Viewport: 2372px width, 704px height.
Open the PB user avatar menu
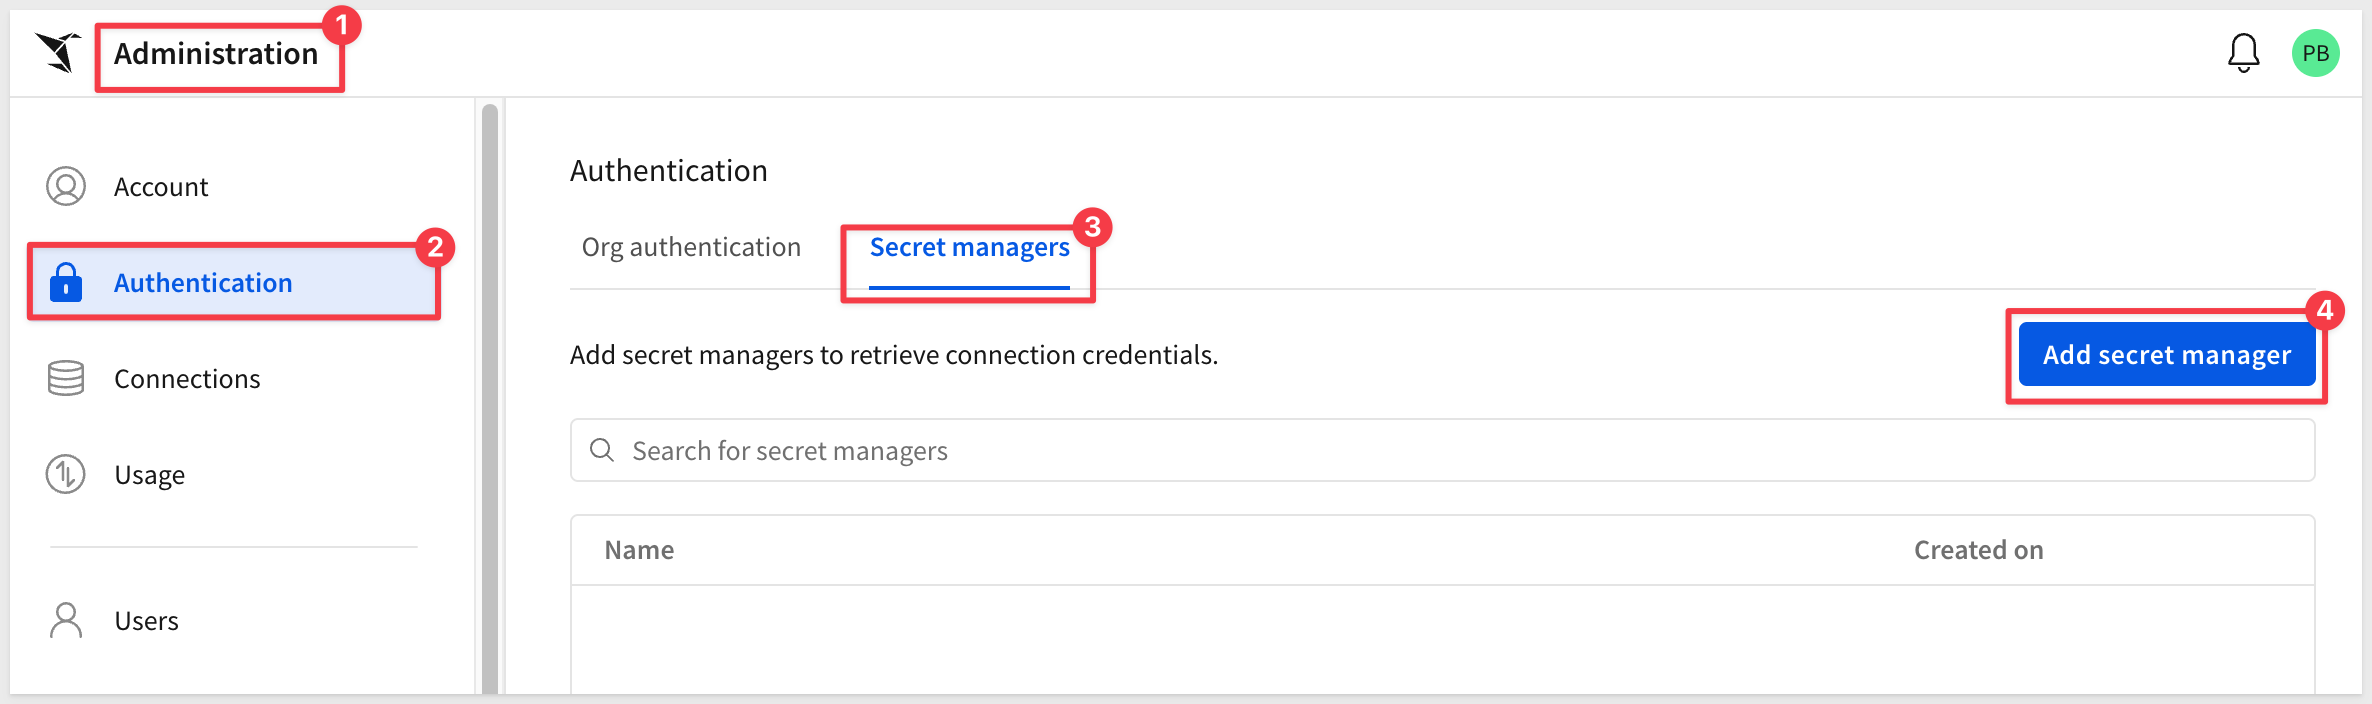(x=2315, y=53)
